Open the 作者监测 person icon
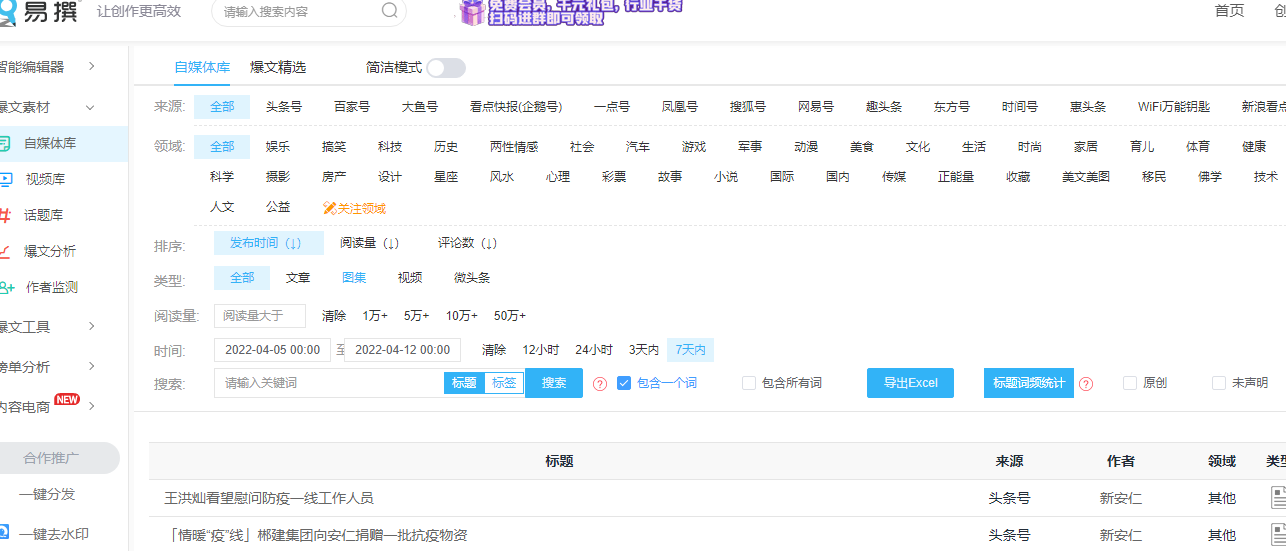Screen dimensions: 1286x551 [5, 287]
